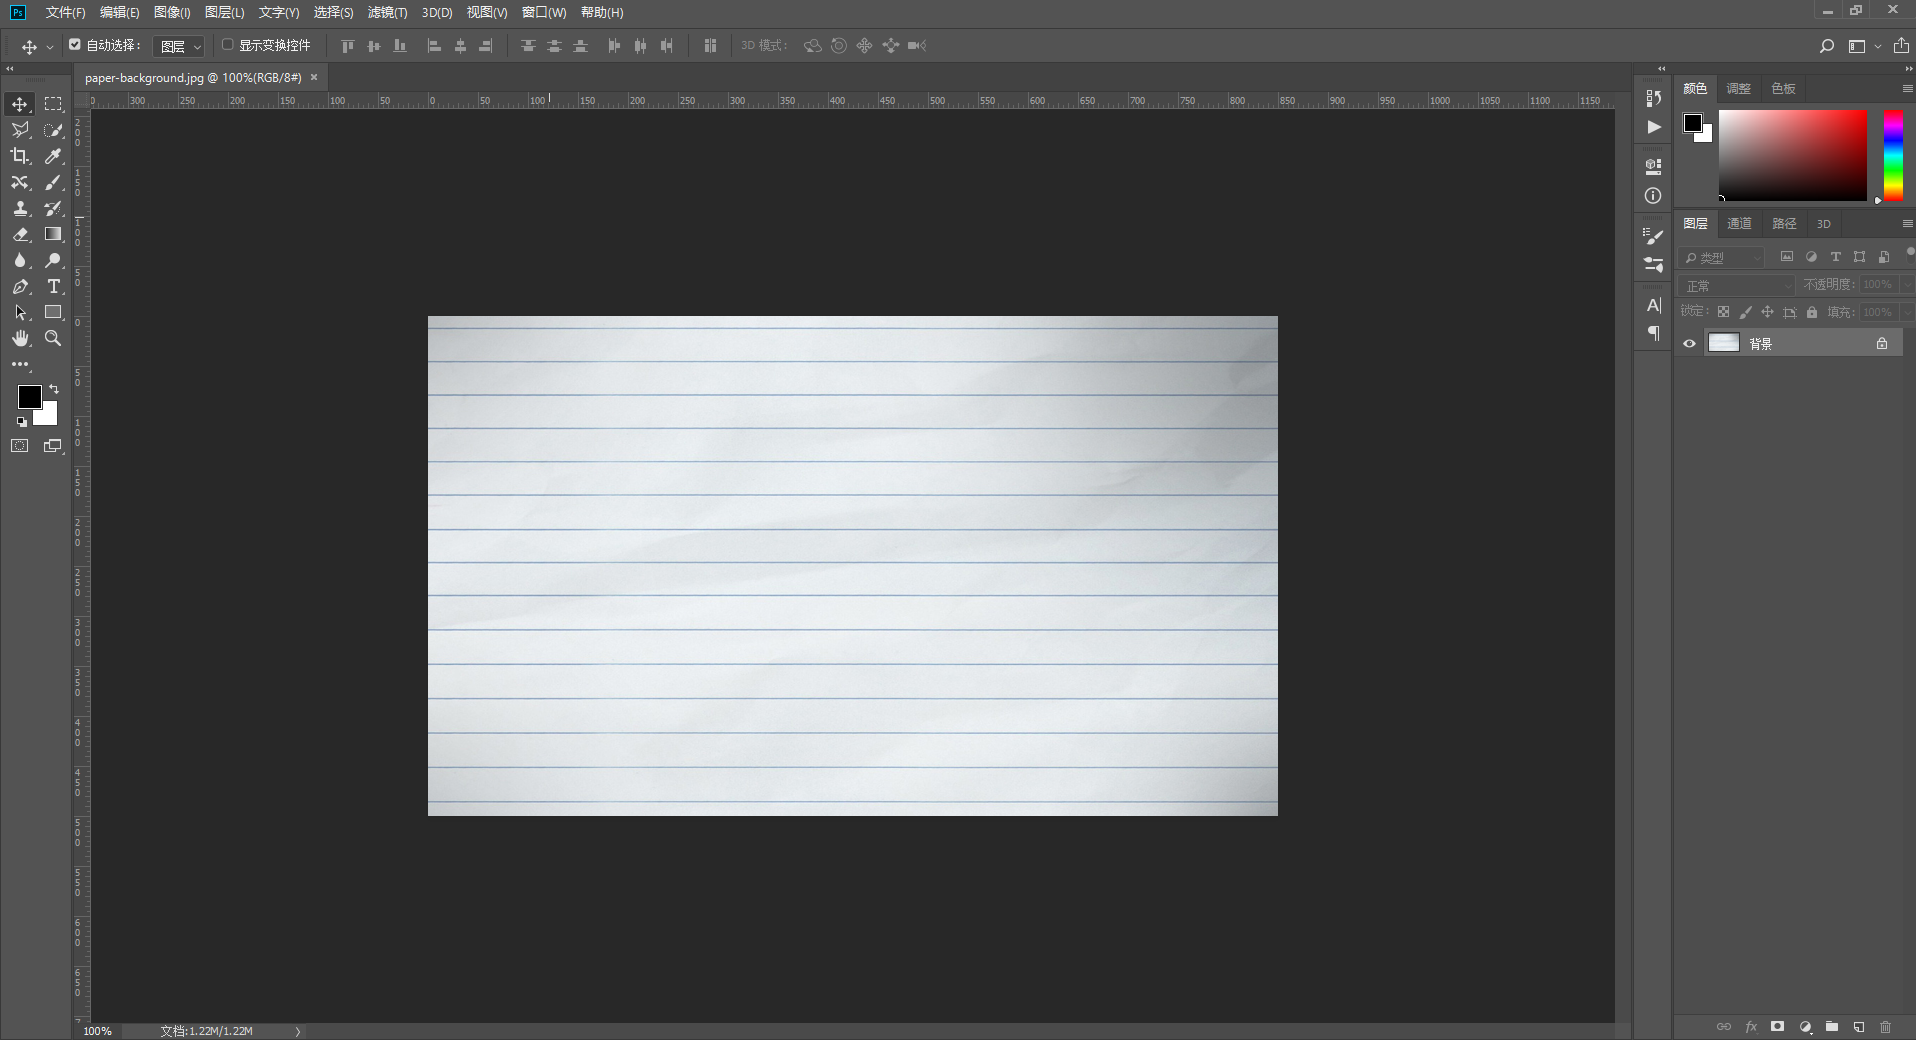Open the 图层 auto-select dropdown
This screenshot has width=1916, height=1040.
pyautogui.click(x=180, y=46)
